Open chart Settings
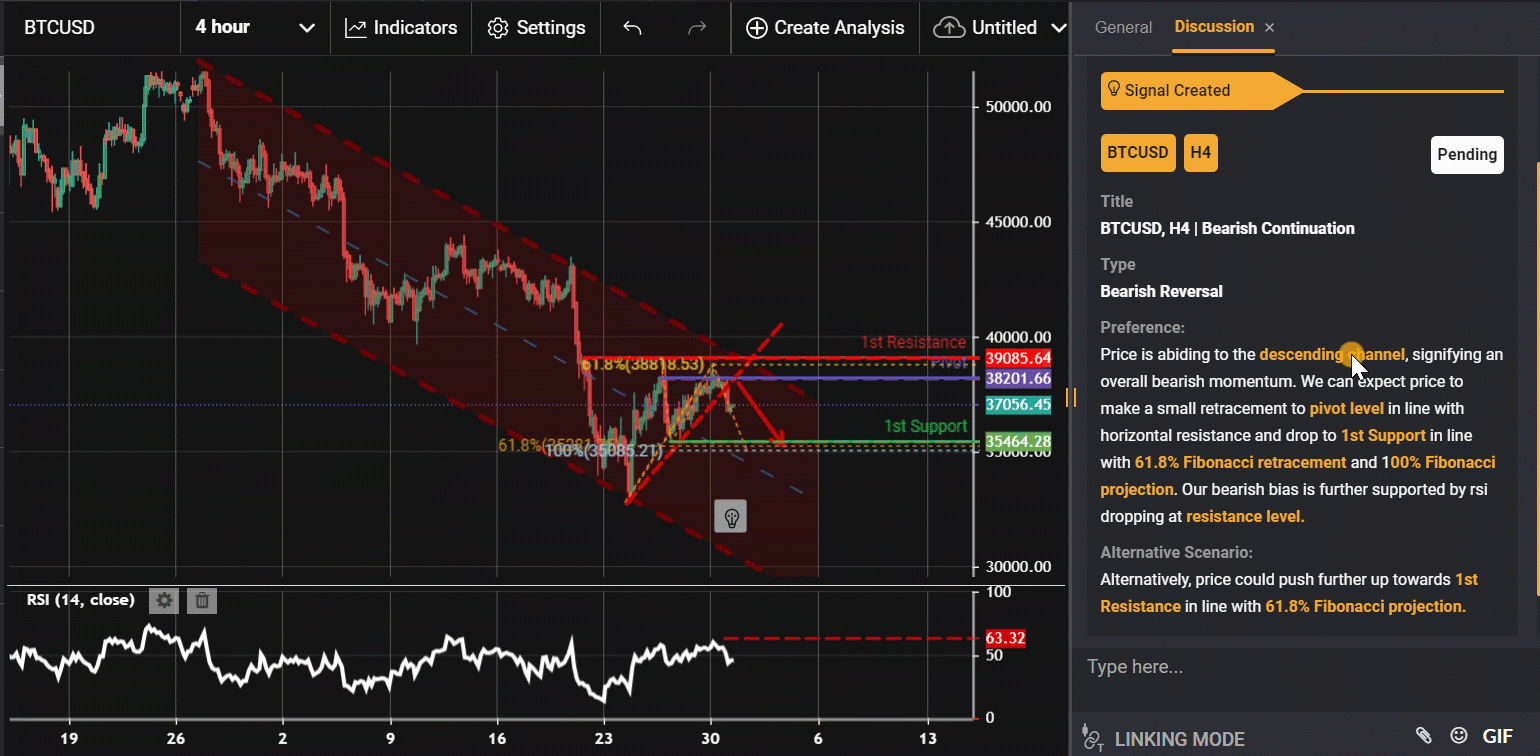The image size is (1540, 756). 536,28
